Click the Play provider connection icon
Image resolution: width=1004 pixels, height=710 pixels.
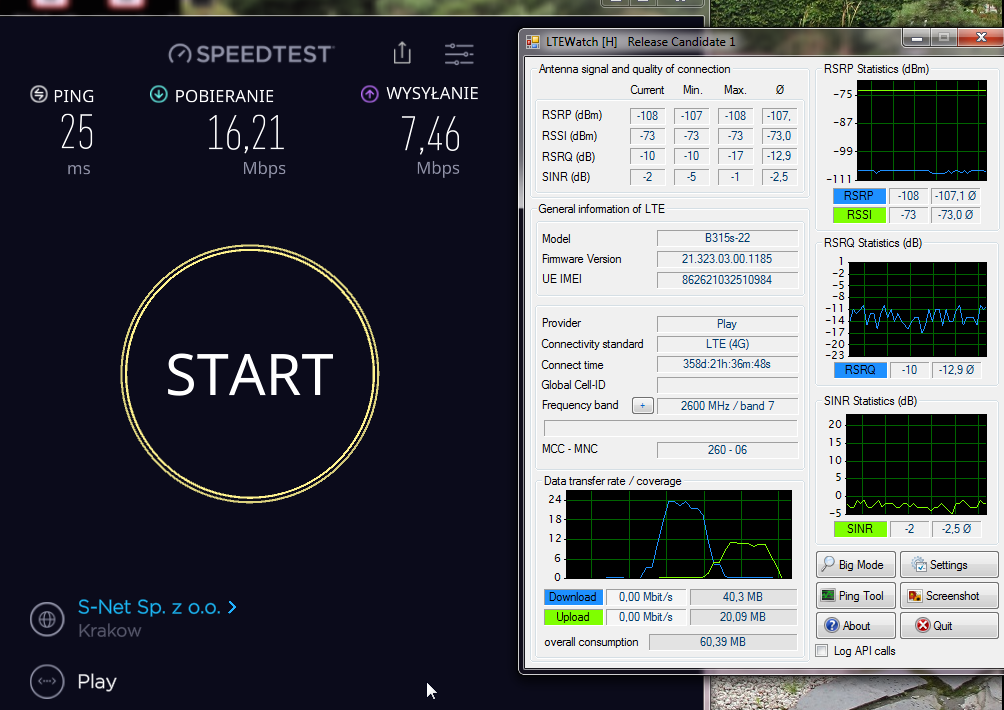click(x=47, y=681)
